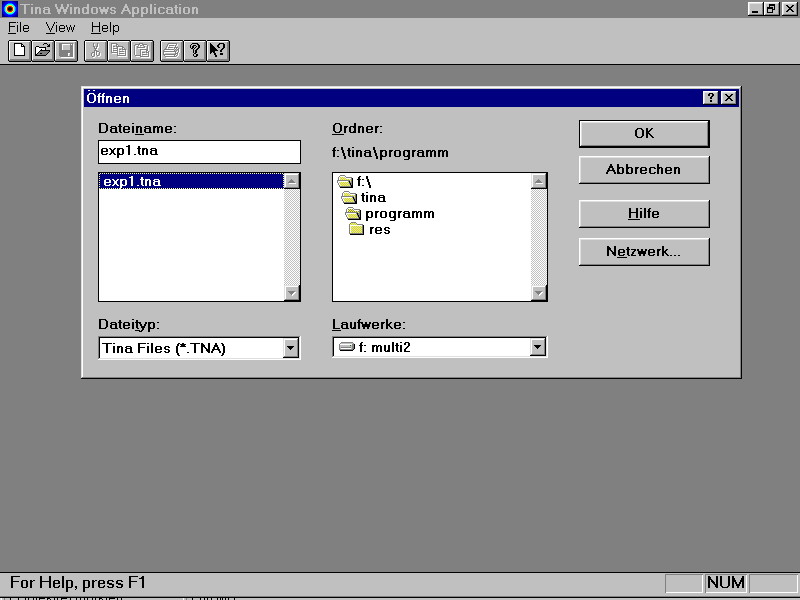Click the context help arrow icon
The height and width of the screenshot is (600, 800).
(218, 50)
